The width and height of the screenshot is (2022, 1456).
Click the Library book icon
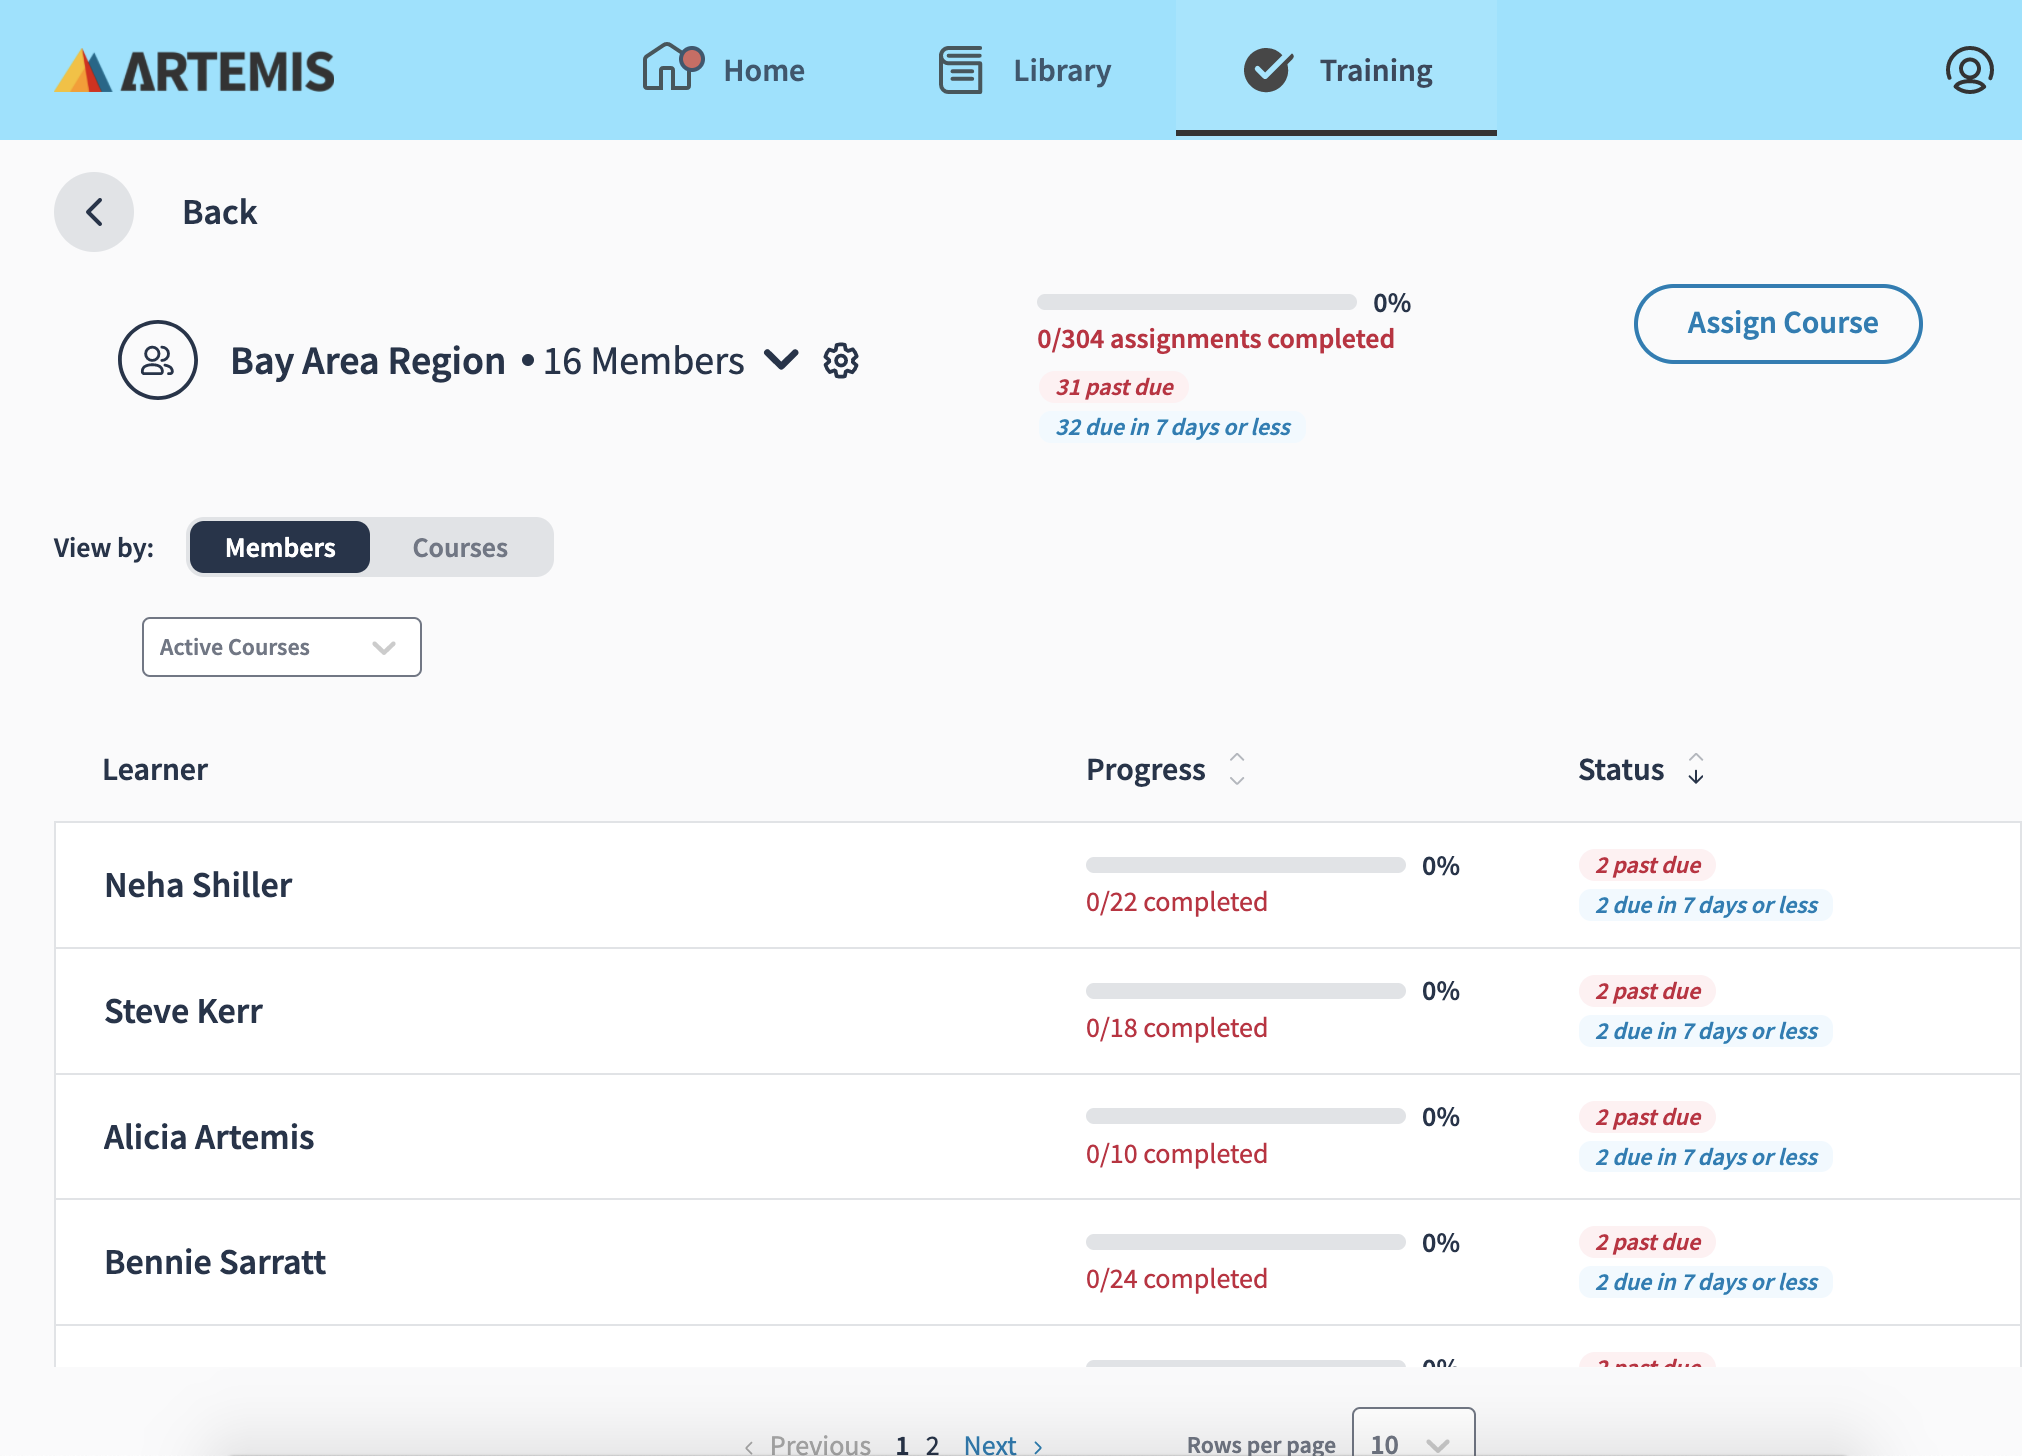click(x=960, y=70)
